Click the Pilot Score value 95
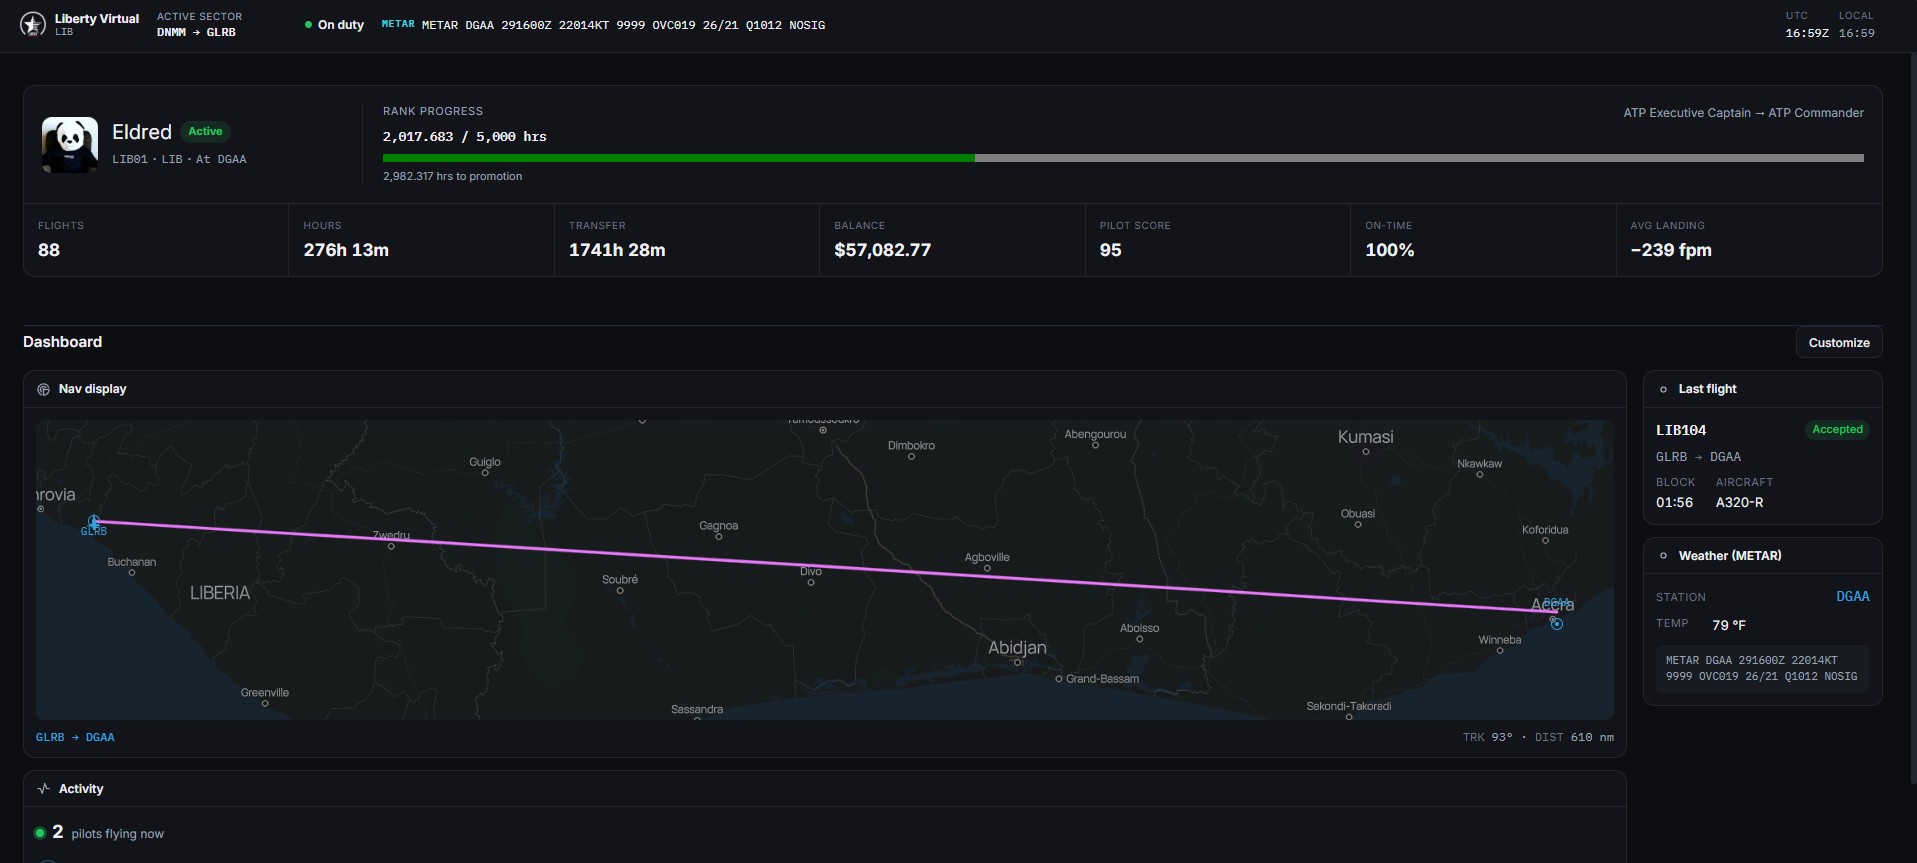Screen dimensions: 1917x863 pyautogui.click(x=1110, y=250)
